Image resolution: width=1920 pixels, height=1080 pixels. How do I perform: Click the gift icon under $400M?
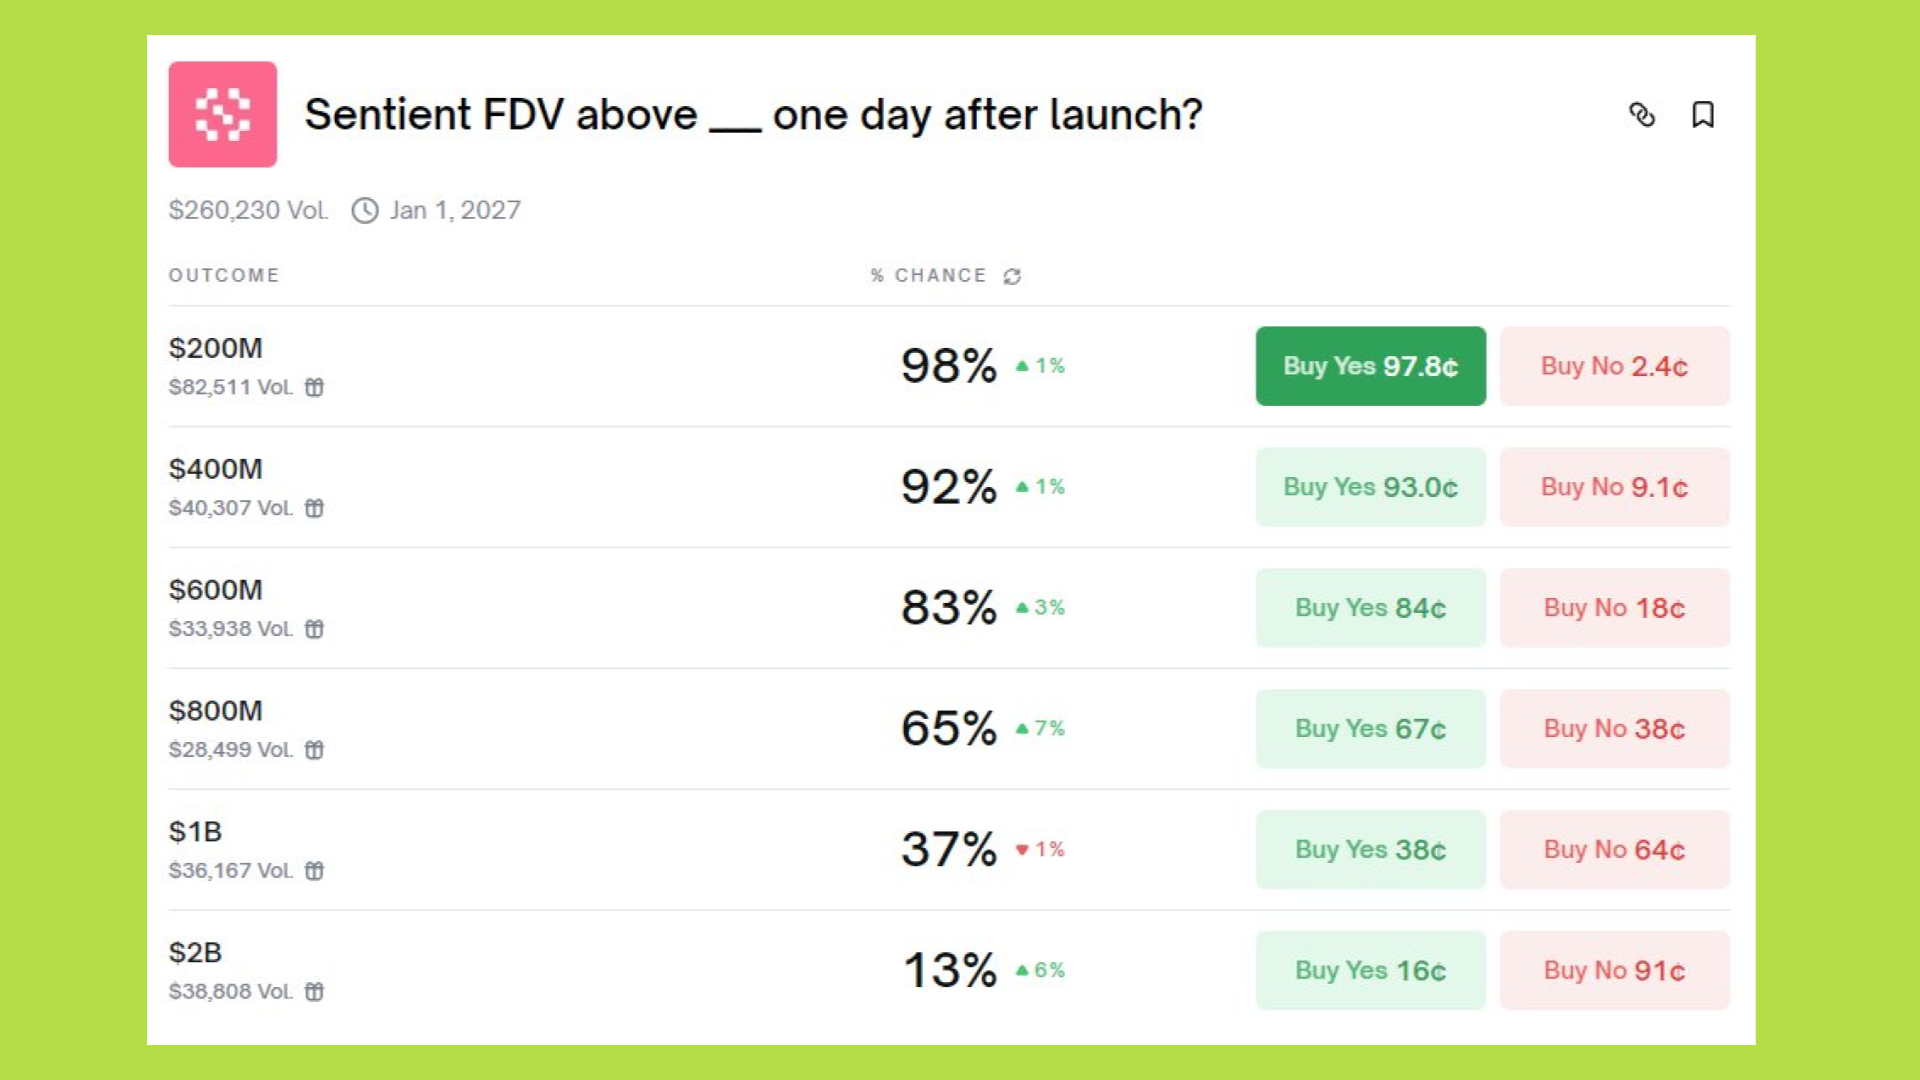[x=314, y=508]
